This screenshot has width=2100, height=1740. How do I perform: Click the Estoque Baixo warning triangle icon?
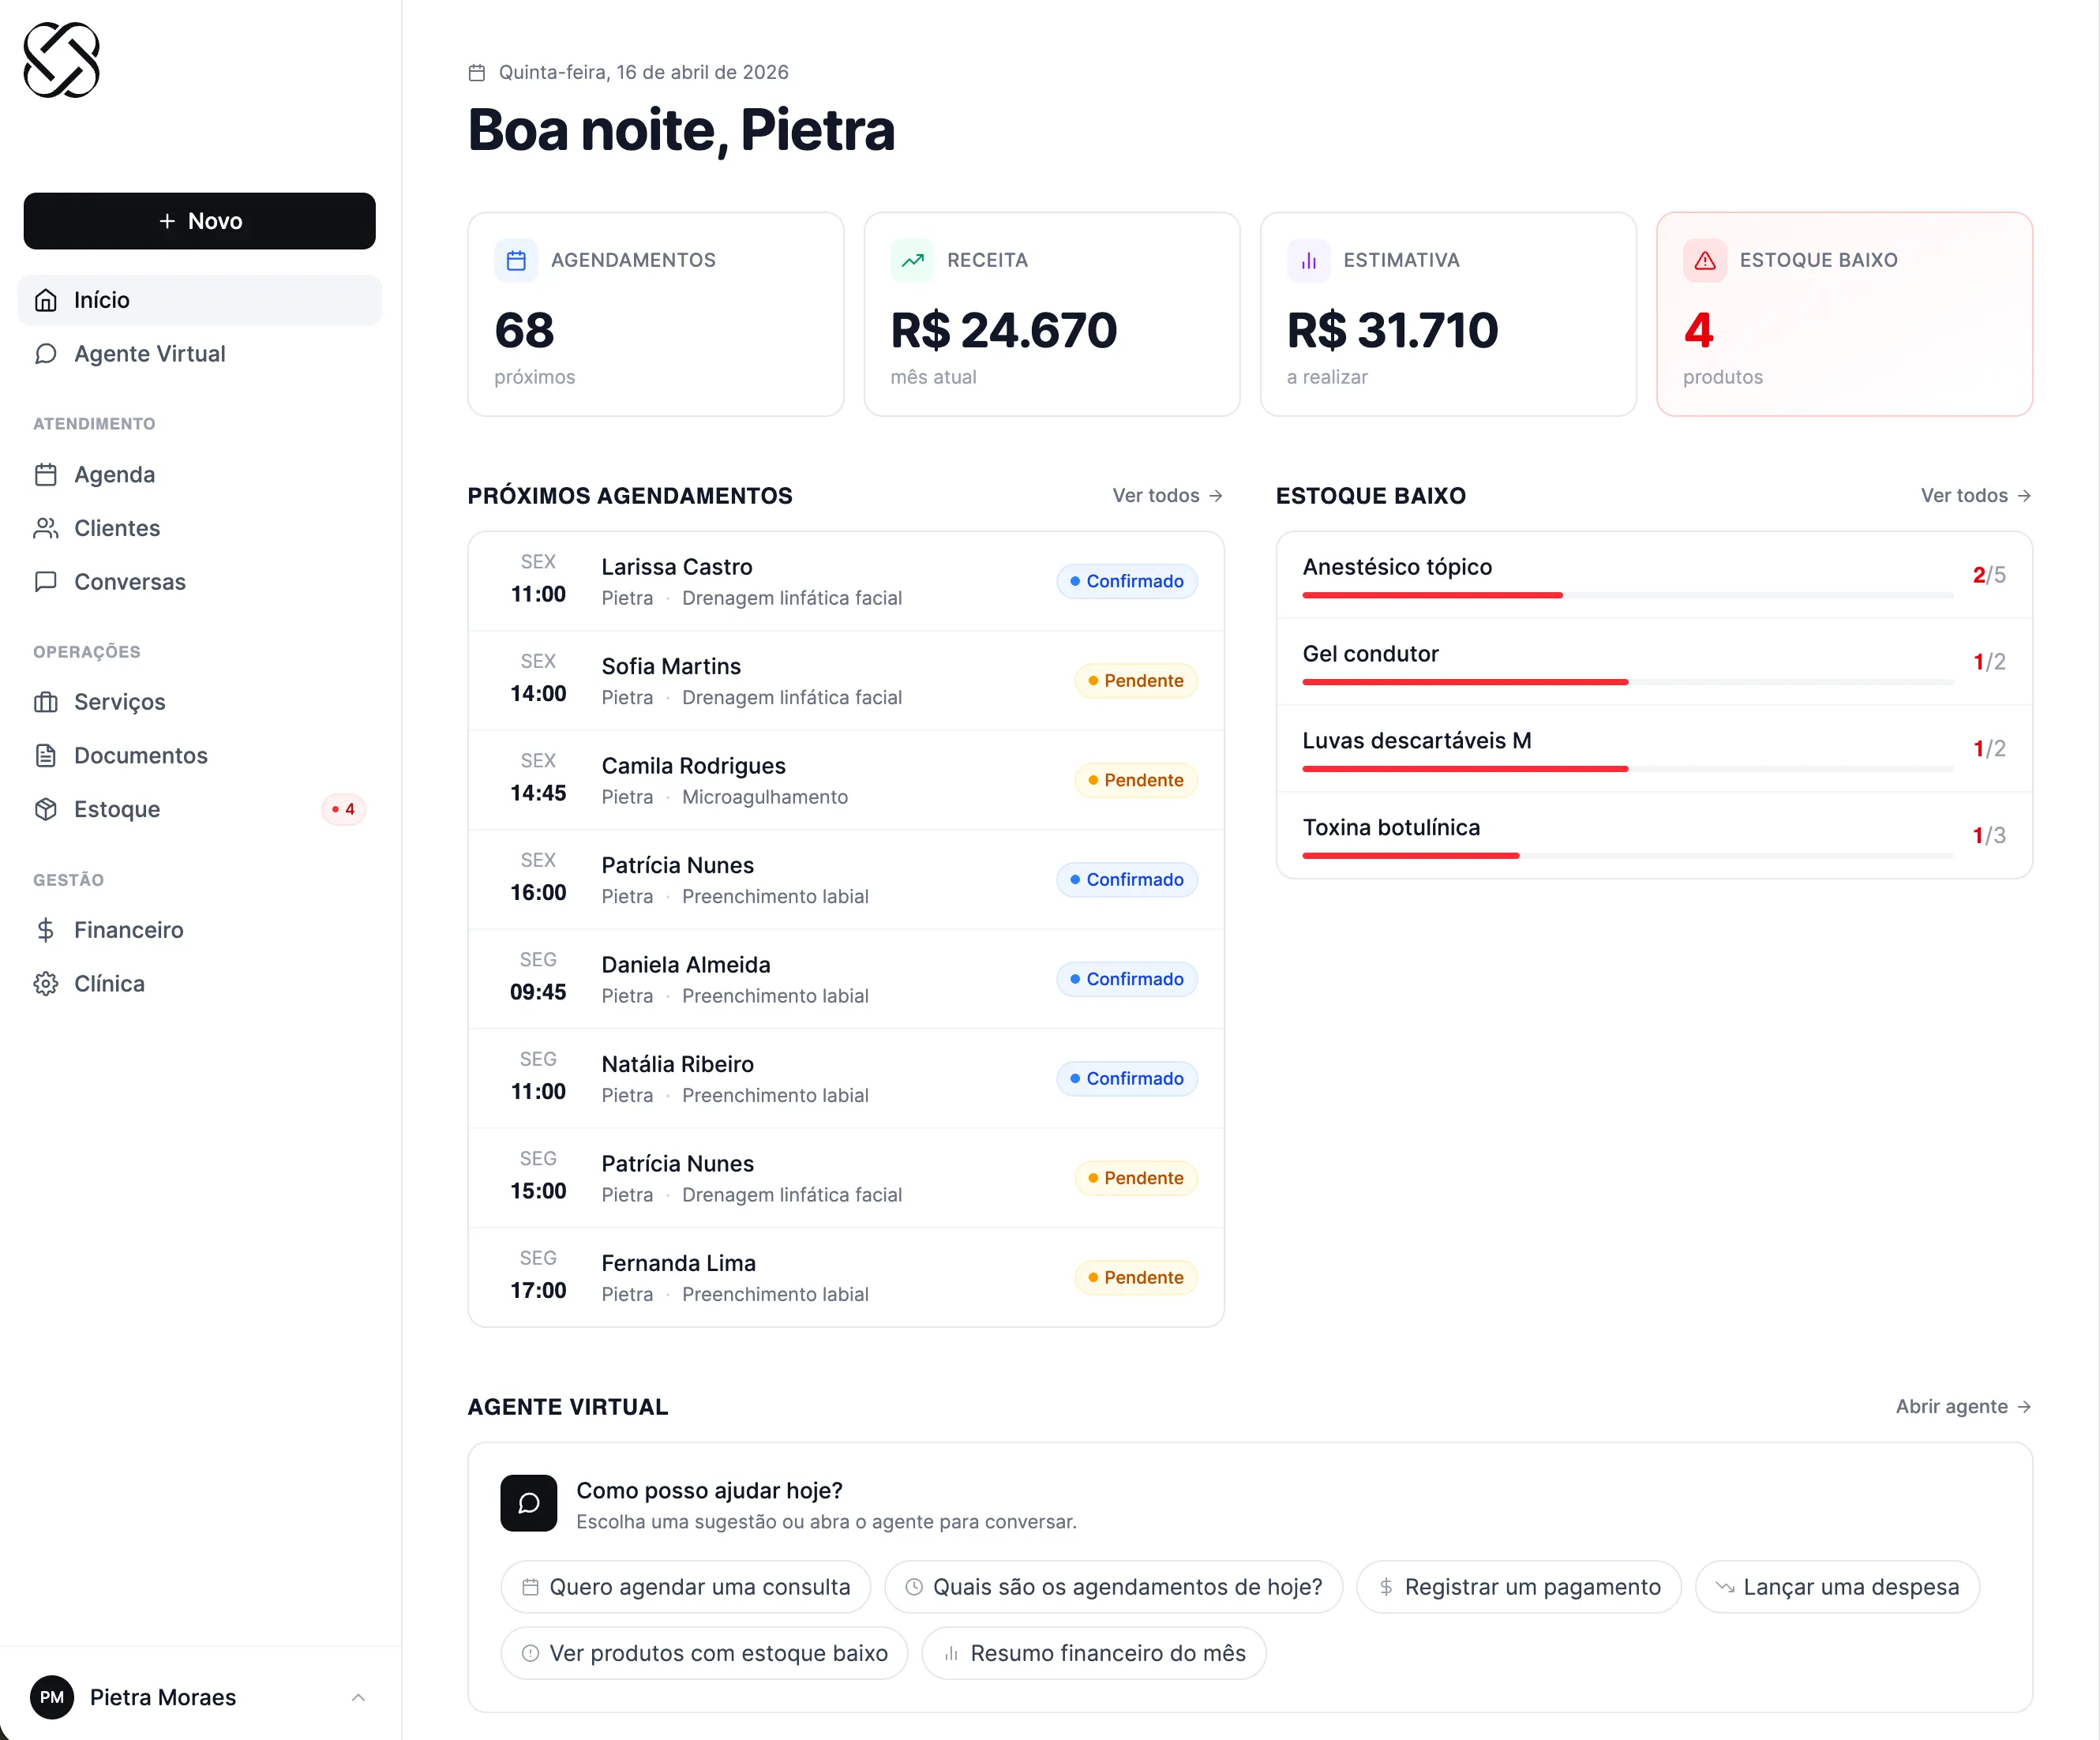[x=1705, y=261]
